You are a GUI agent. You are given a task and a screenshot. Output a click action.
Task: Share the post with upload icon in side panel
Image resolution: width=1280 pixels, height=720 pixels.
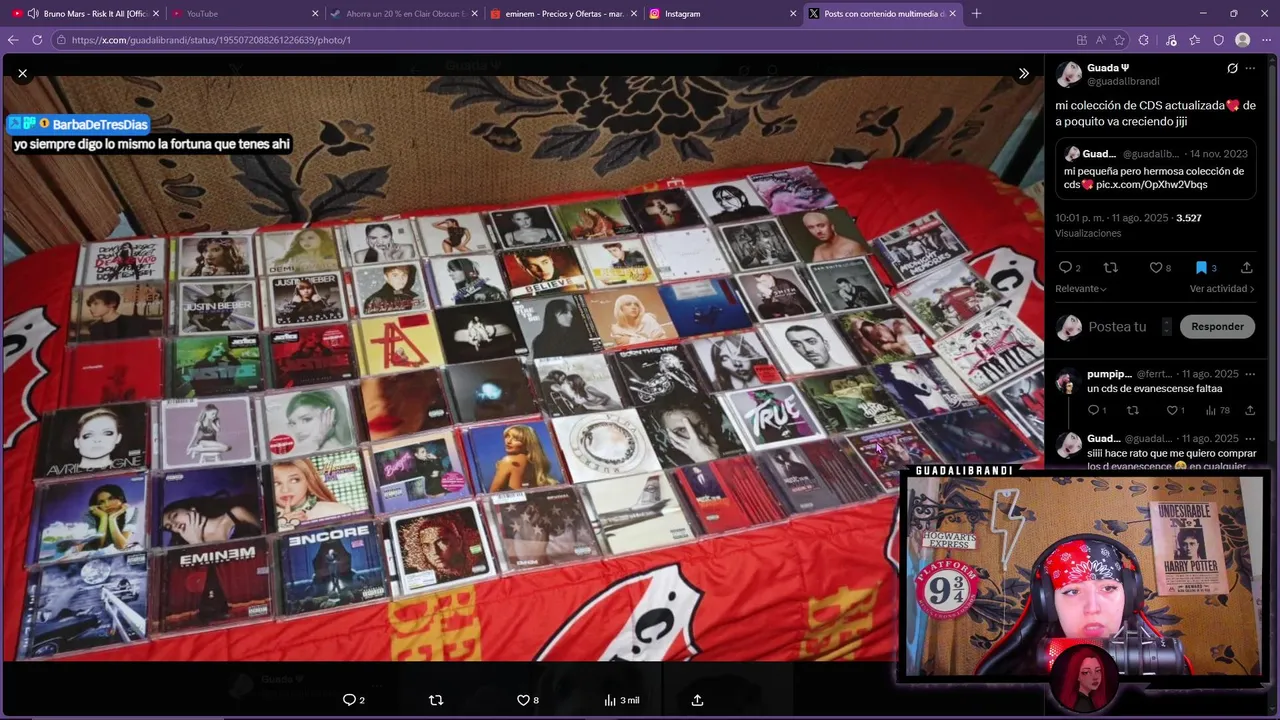[x=1246, y=267]
